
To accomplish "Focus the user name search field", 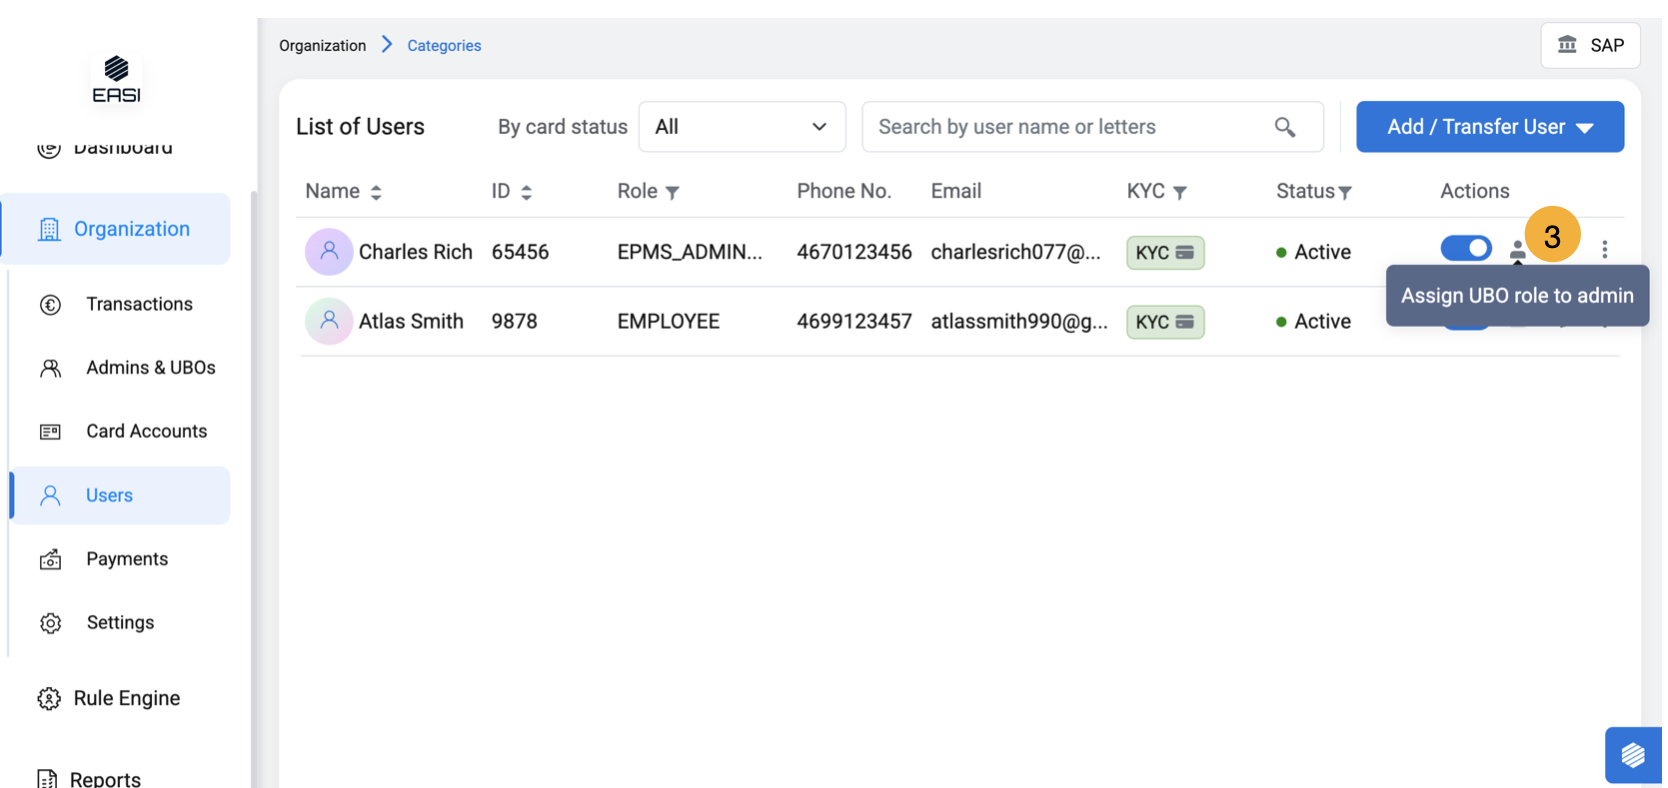I will click(1065, 127).
